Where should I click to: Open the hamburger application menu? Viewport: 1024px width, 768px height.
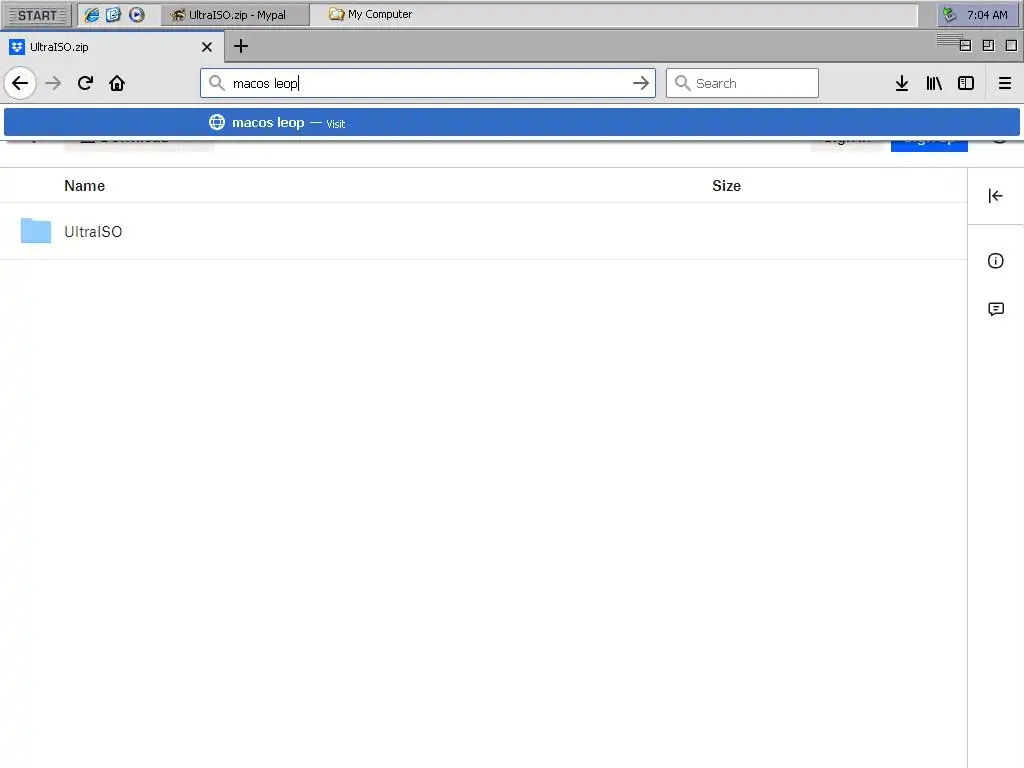(x=1005, y=83)
